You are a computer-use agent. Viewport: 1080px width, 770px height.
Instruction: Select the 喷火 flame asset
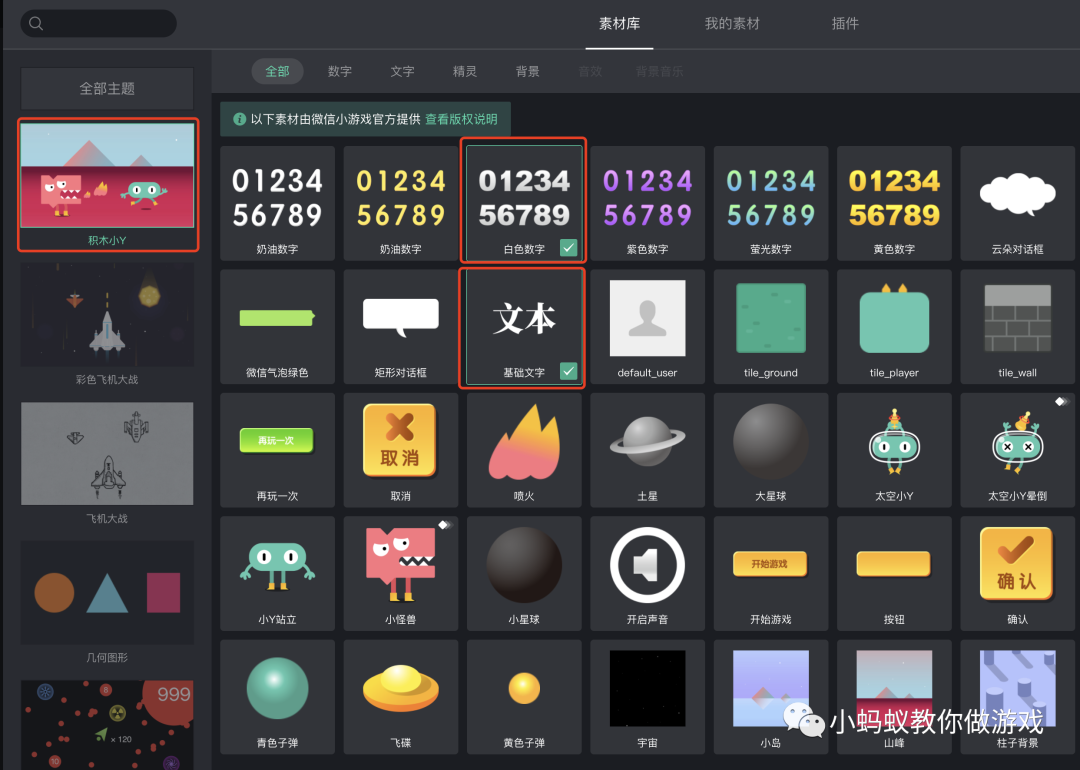pyautogui.click(x=524, y=450)
